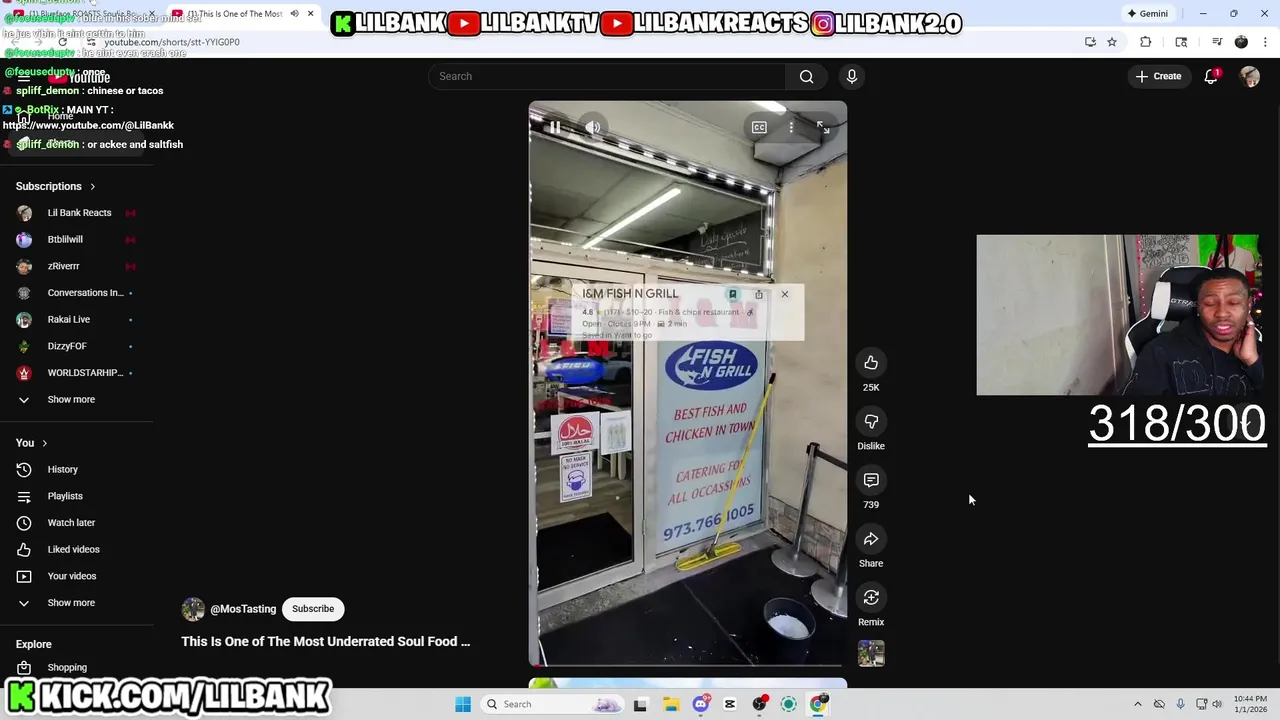Open Task View from the taskbar

pyautogui.click(x=640, y=704)
